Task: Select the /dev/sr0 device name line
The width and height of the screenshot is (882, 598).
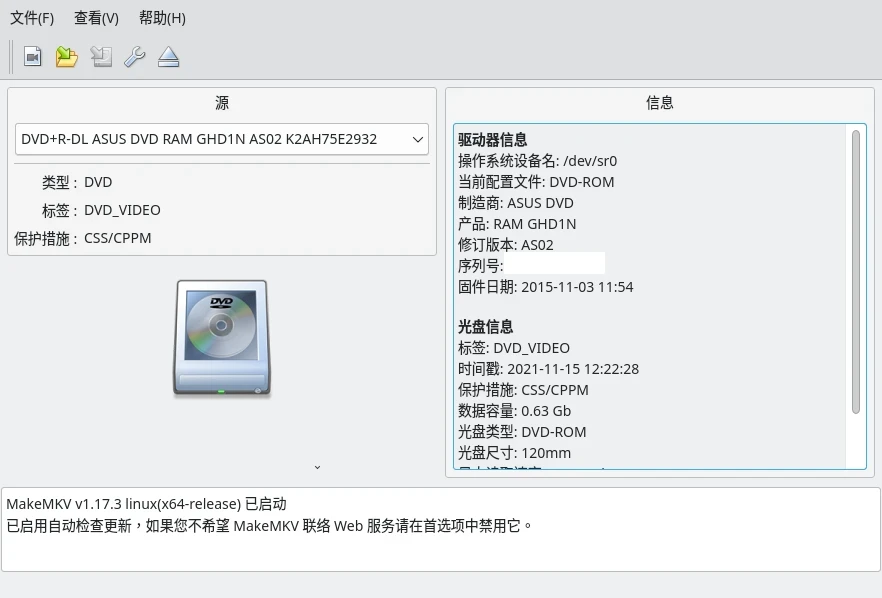Action: click(537, 161)
